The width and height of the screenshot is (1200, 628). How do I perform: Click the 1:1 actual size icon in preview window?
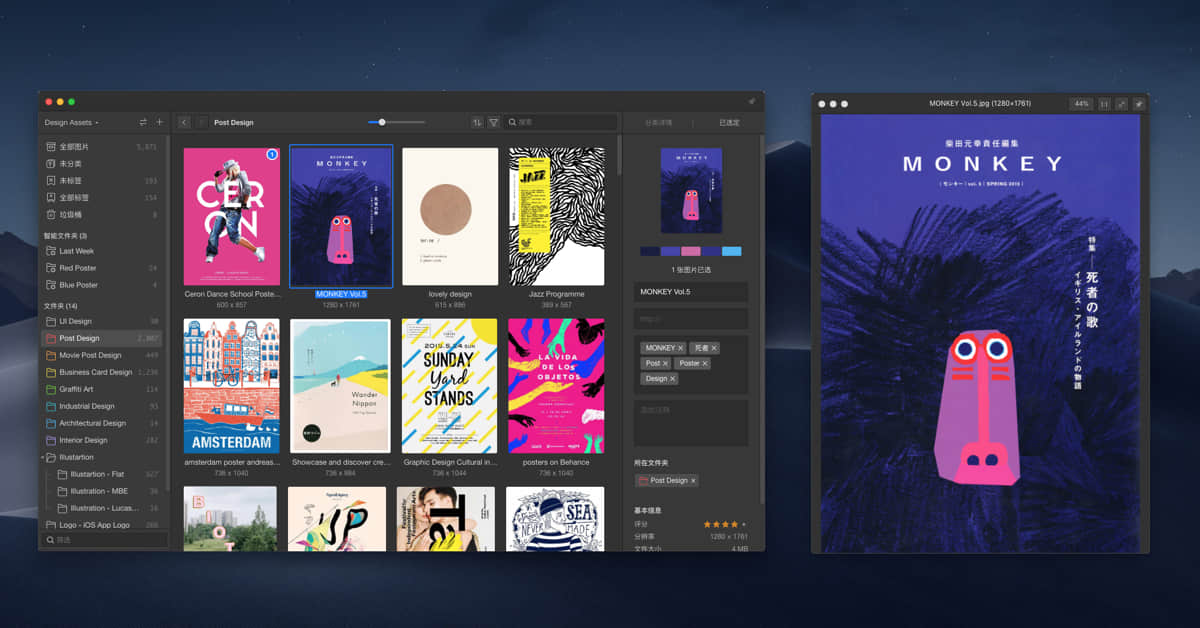click(1105, 103)
